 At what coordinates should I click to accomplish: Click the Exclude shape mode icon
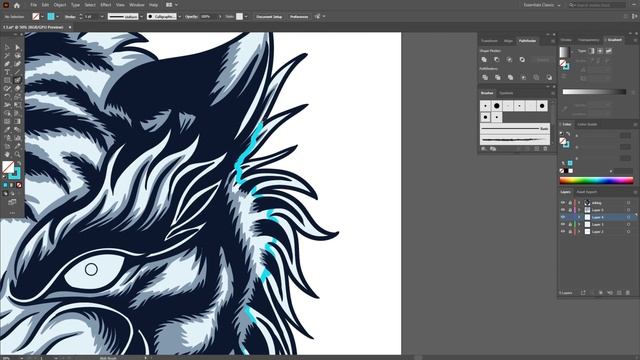tap(522, 60)
